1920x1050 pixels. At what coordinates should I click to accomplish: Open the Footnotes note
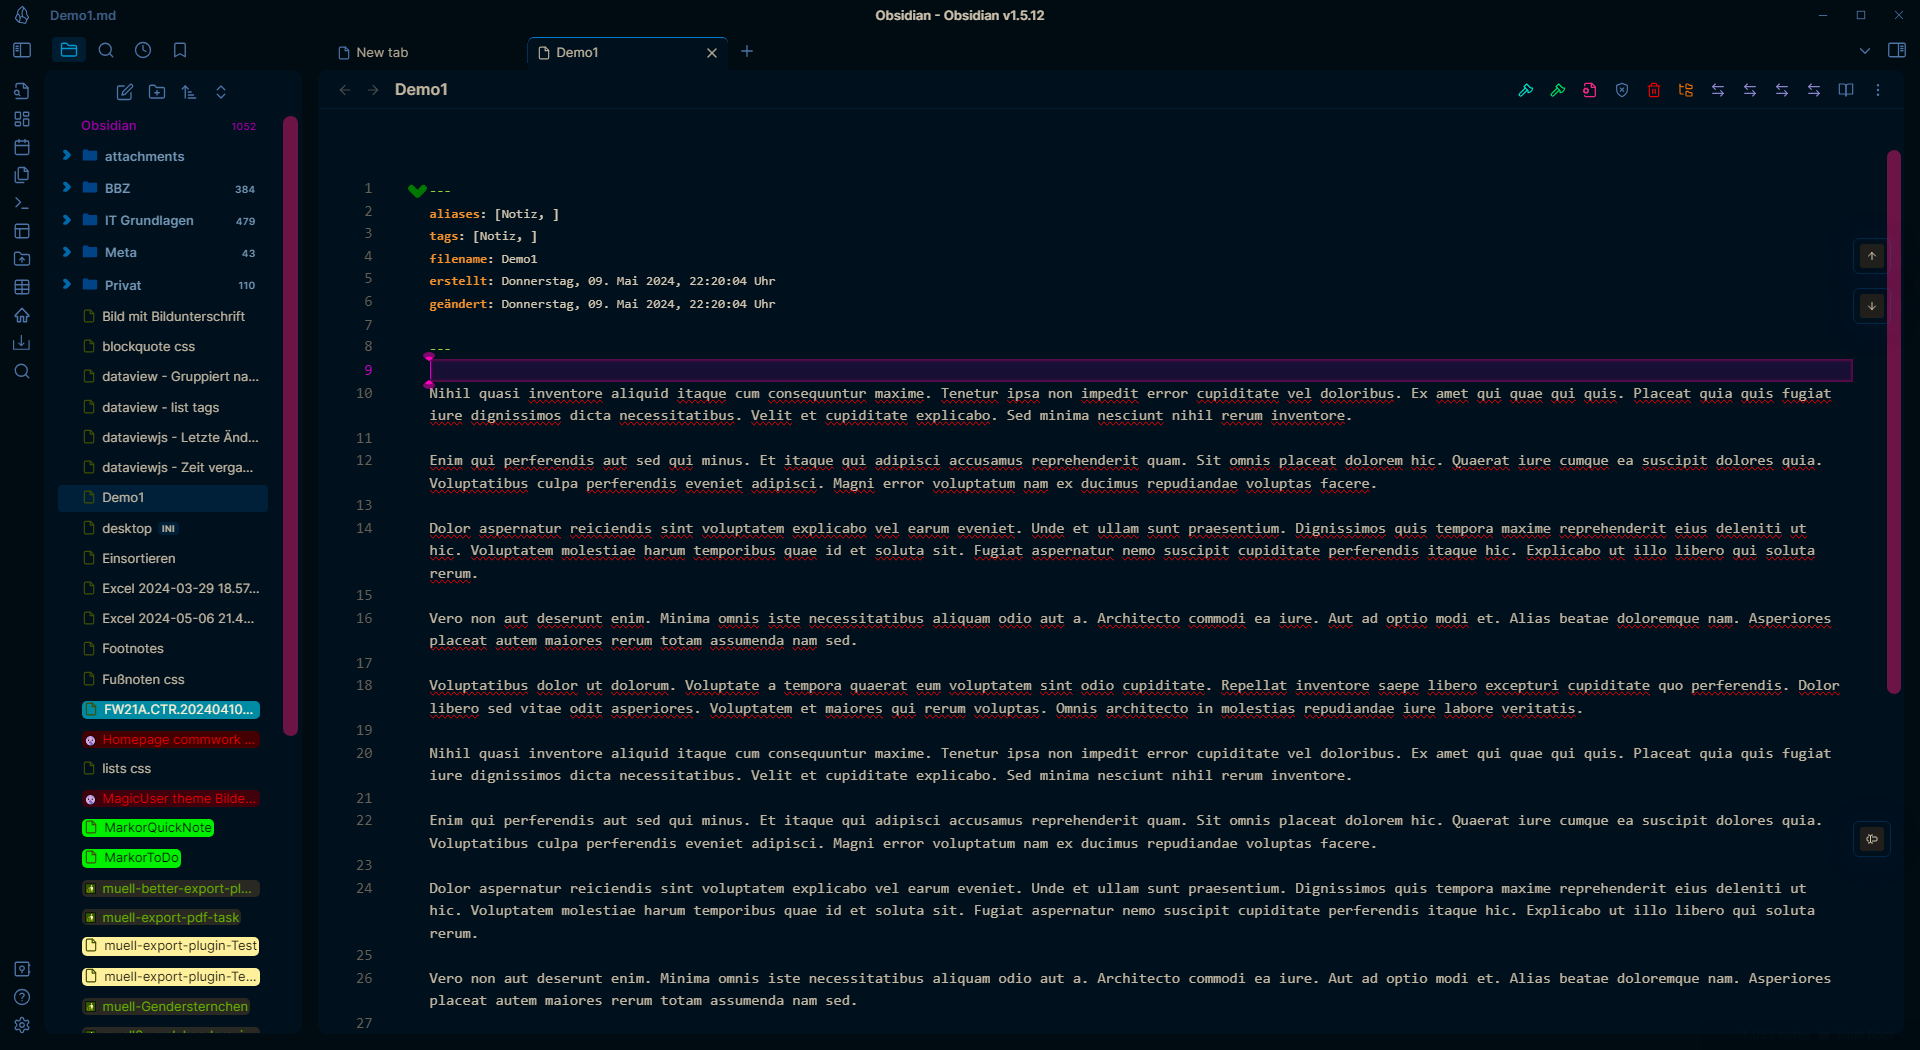click(132, 648)
